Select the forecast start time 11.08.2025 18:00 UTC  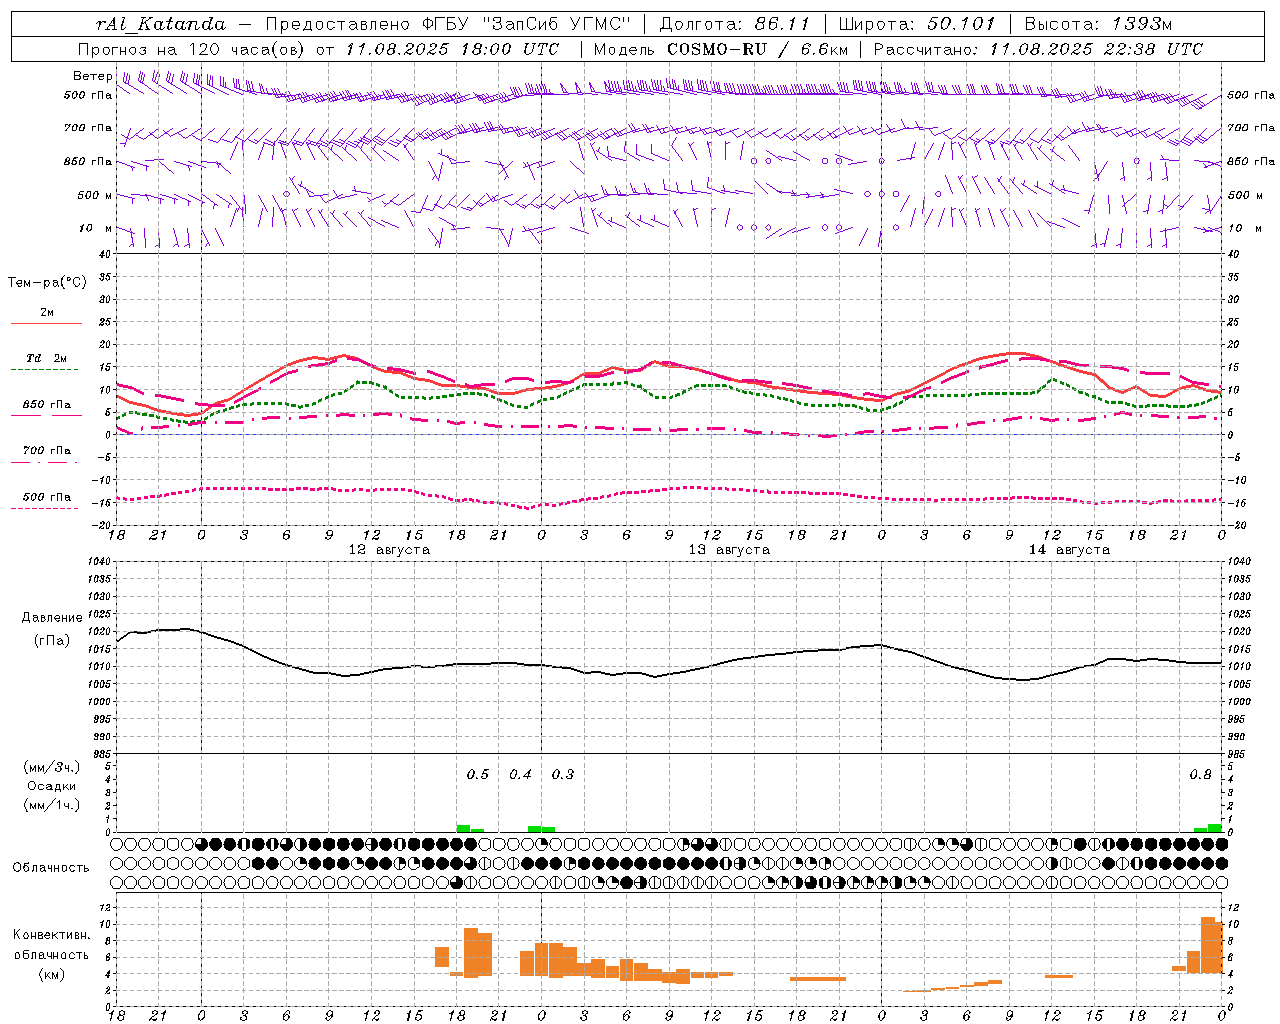[x=452, y=49]
